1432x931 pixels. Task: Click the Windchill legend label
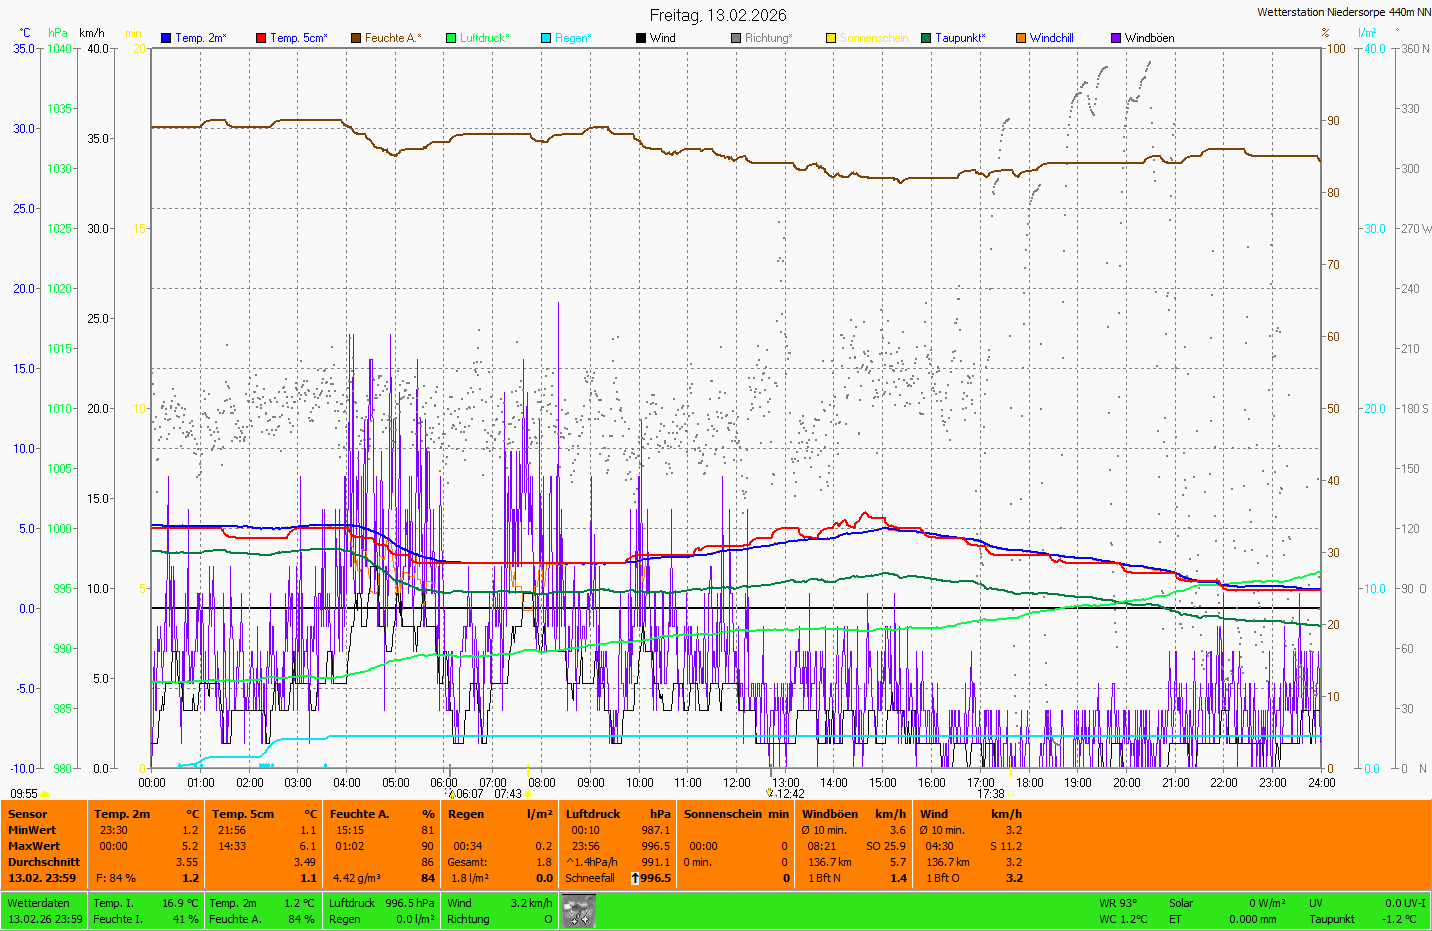click(x=1051, y=38)
